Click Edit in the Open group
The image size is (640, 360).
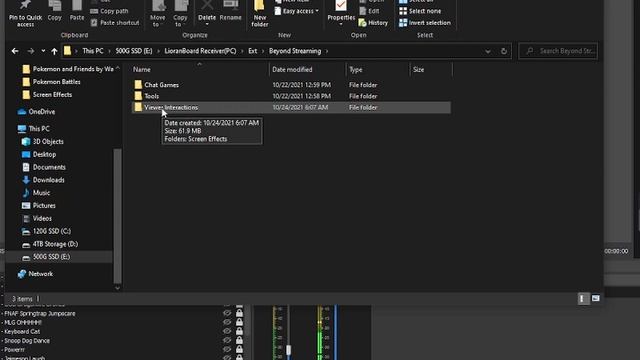(369, 11)
